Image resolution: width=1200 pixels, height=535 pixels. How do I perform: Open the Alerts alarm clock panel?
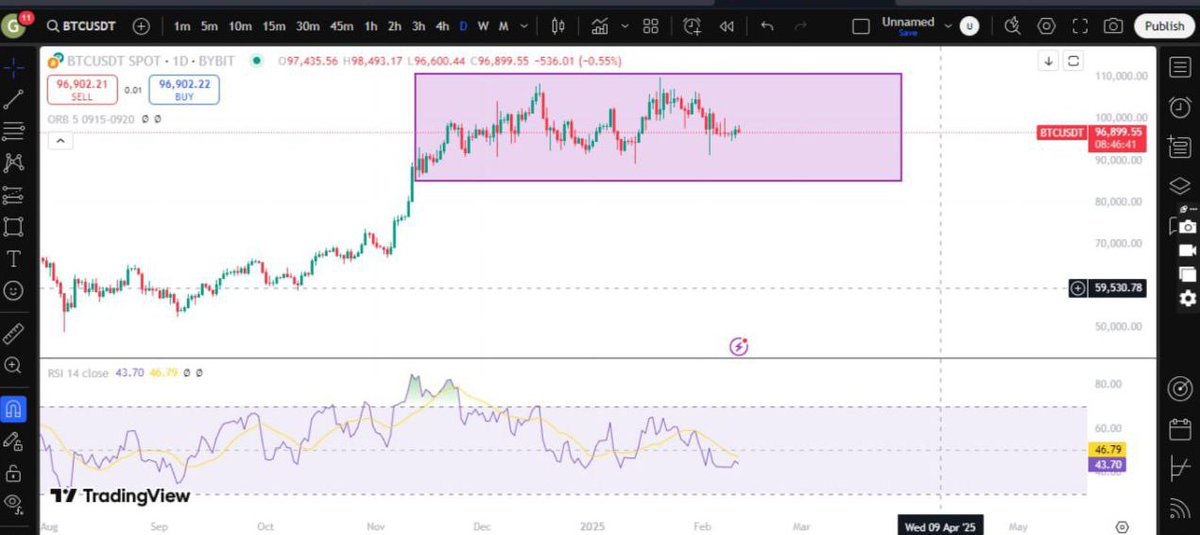tap(1179, 106)
